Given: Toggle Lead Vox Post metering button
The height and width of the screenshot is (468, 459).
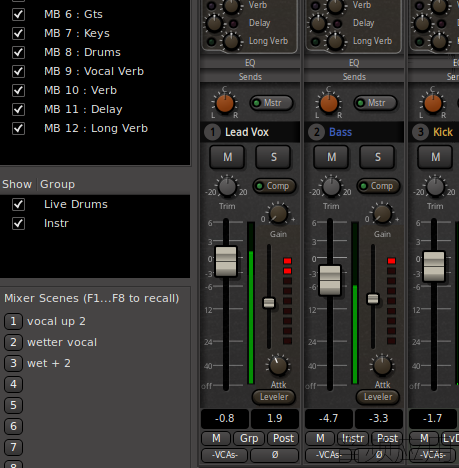Looking at the screenshot, I should [x=283, y=438].
